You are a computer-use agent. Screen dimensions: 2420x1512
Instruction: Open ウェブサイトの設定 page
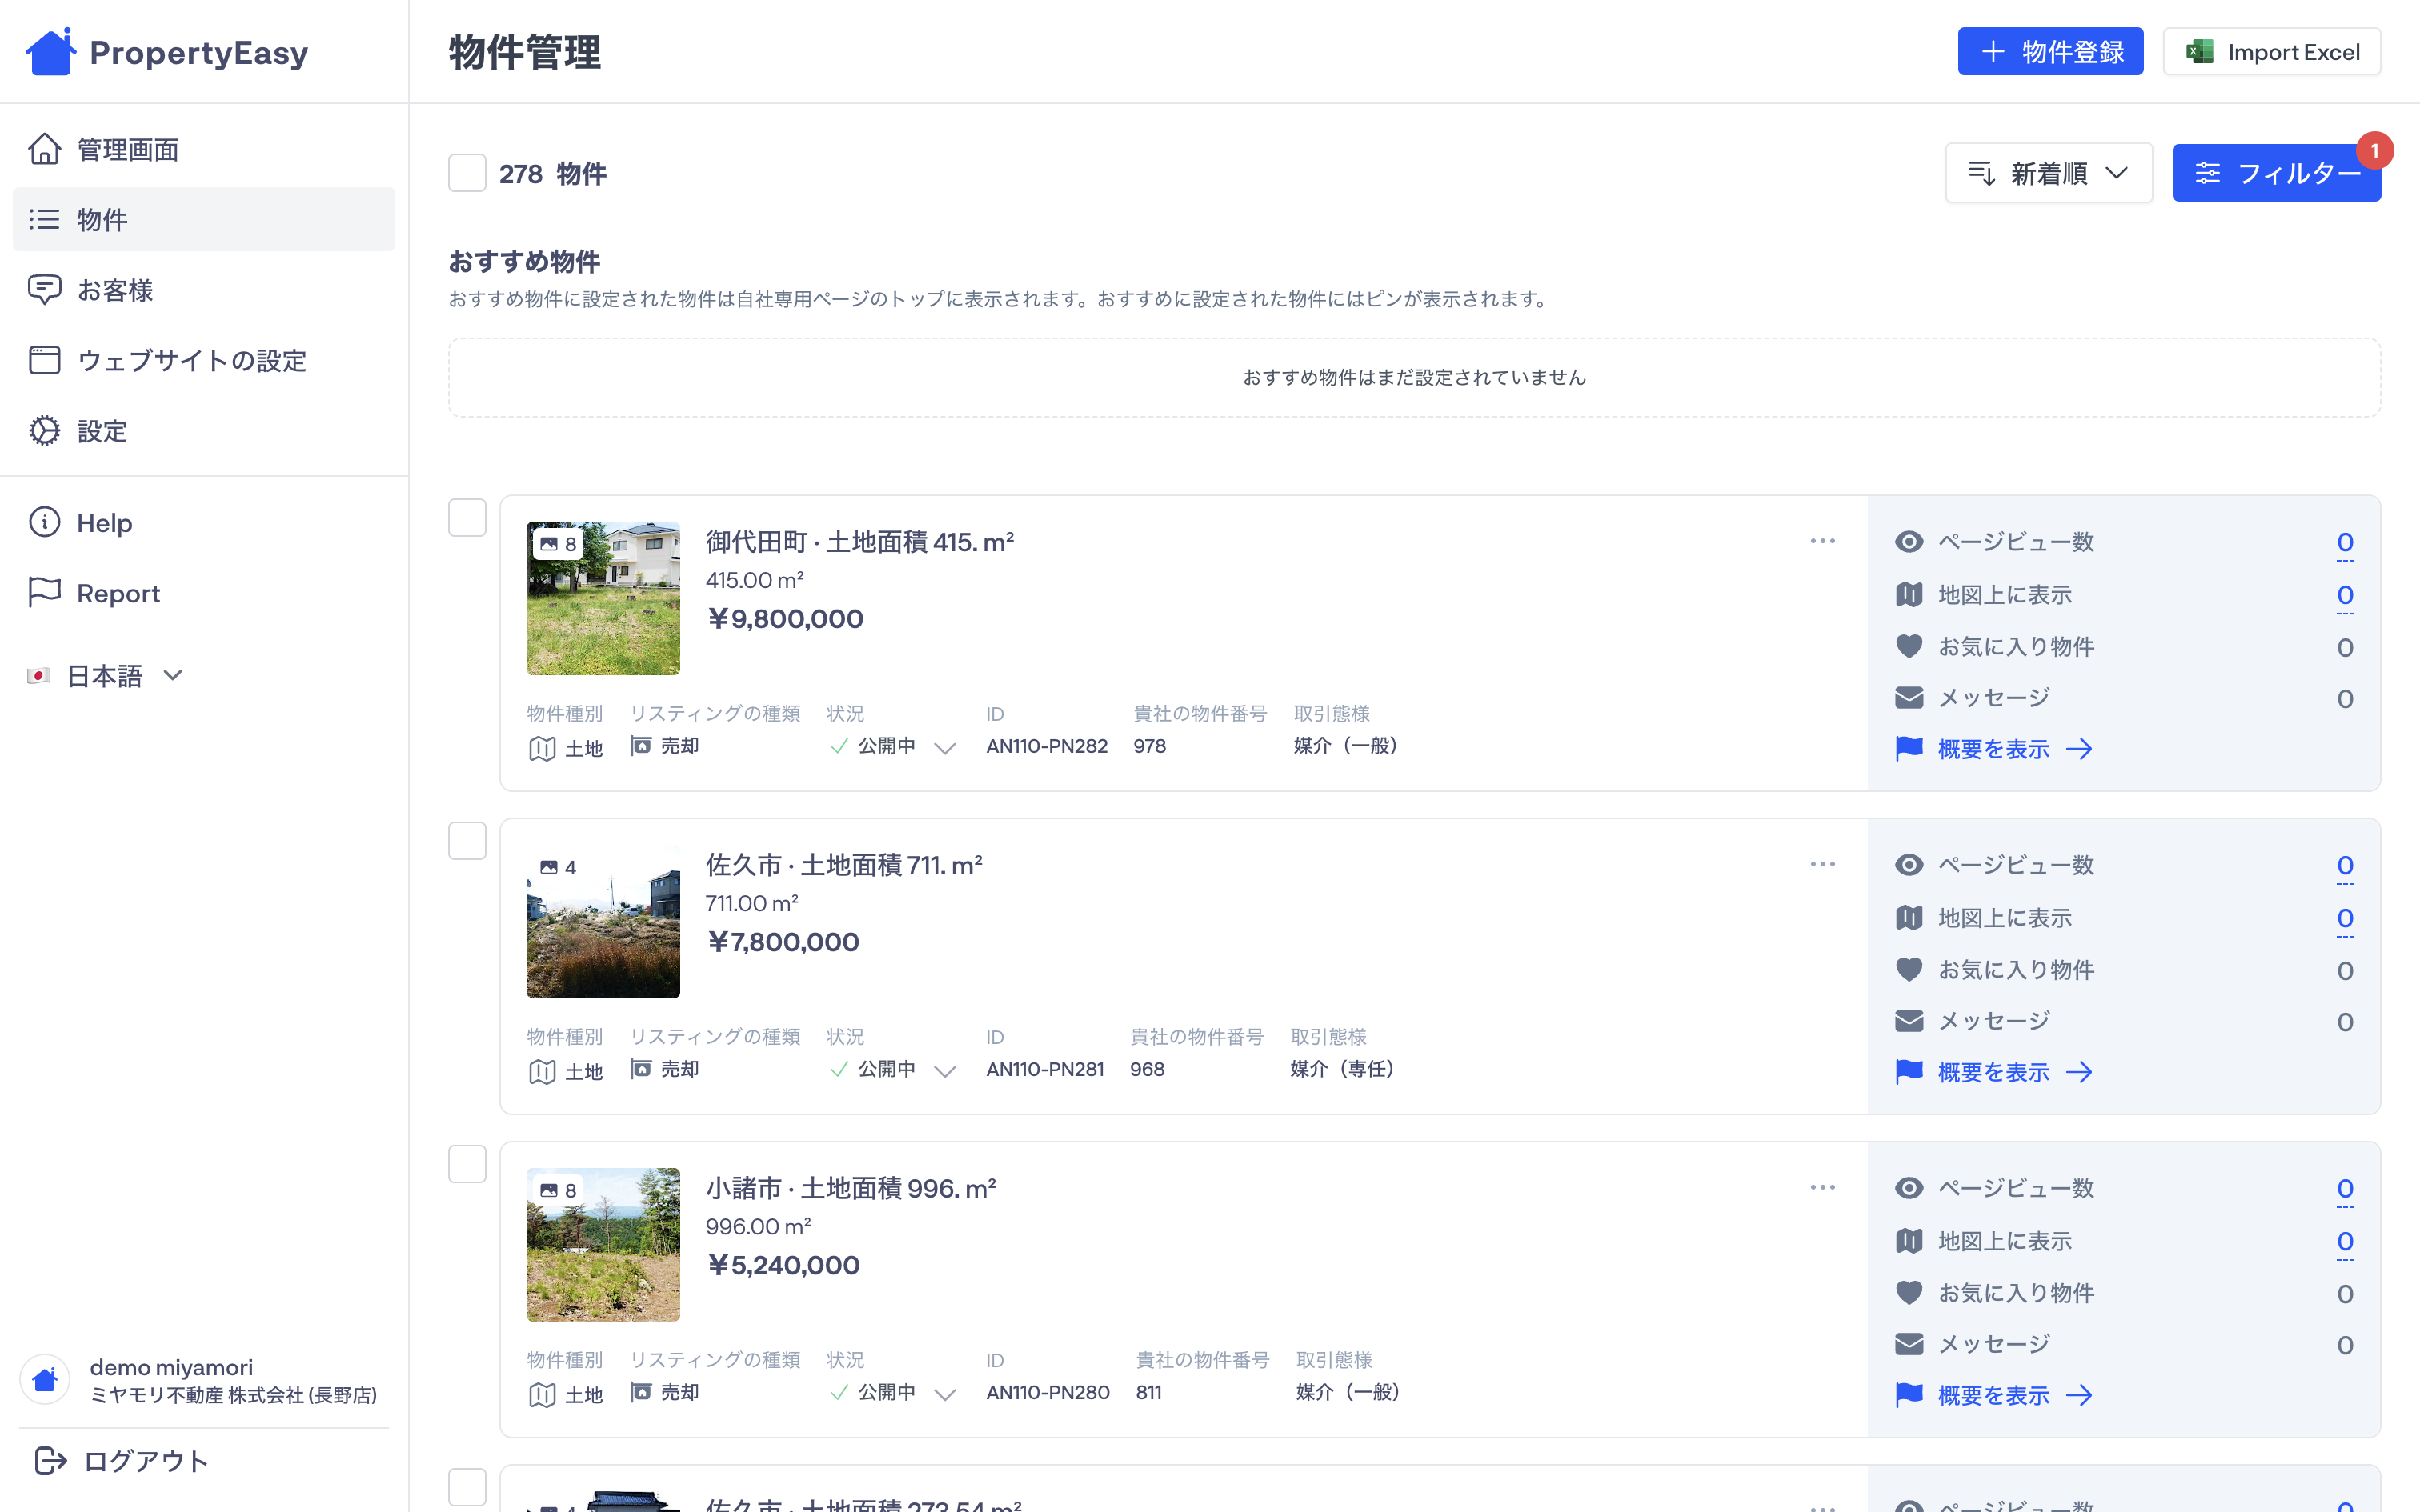coord(203,360)
